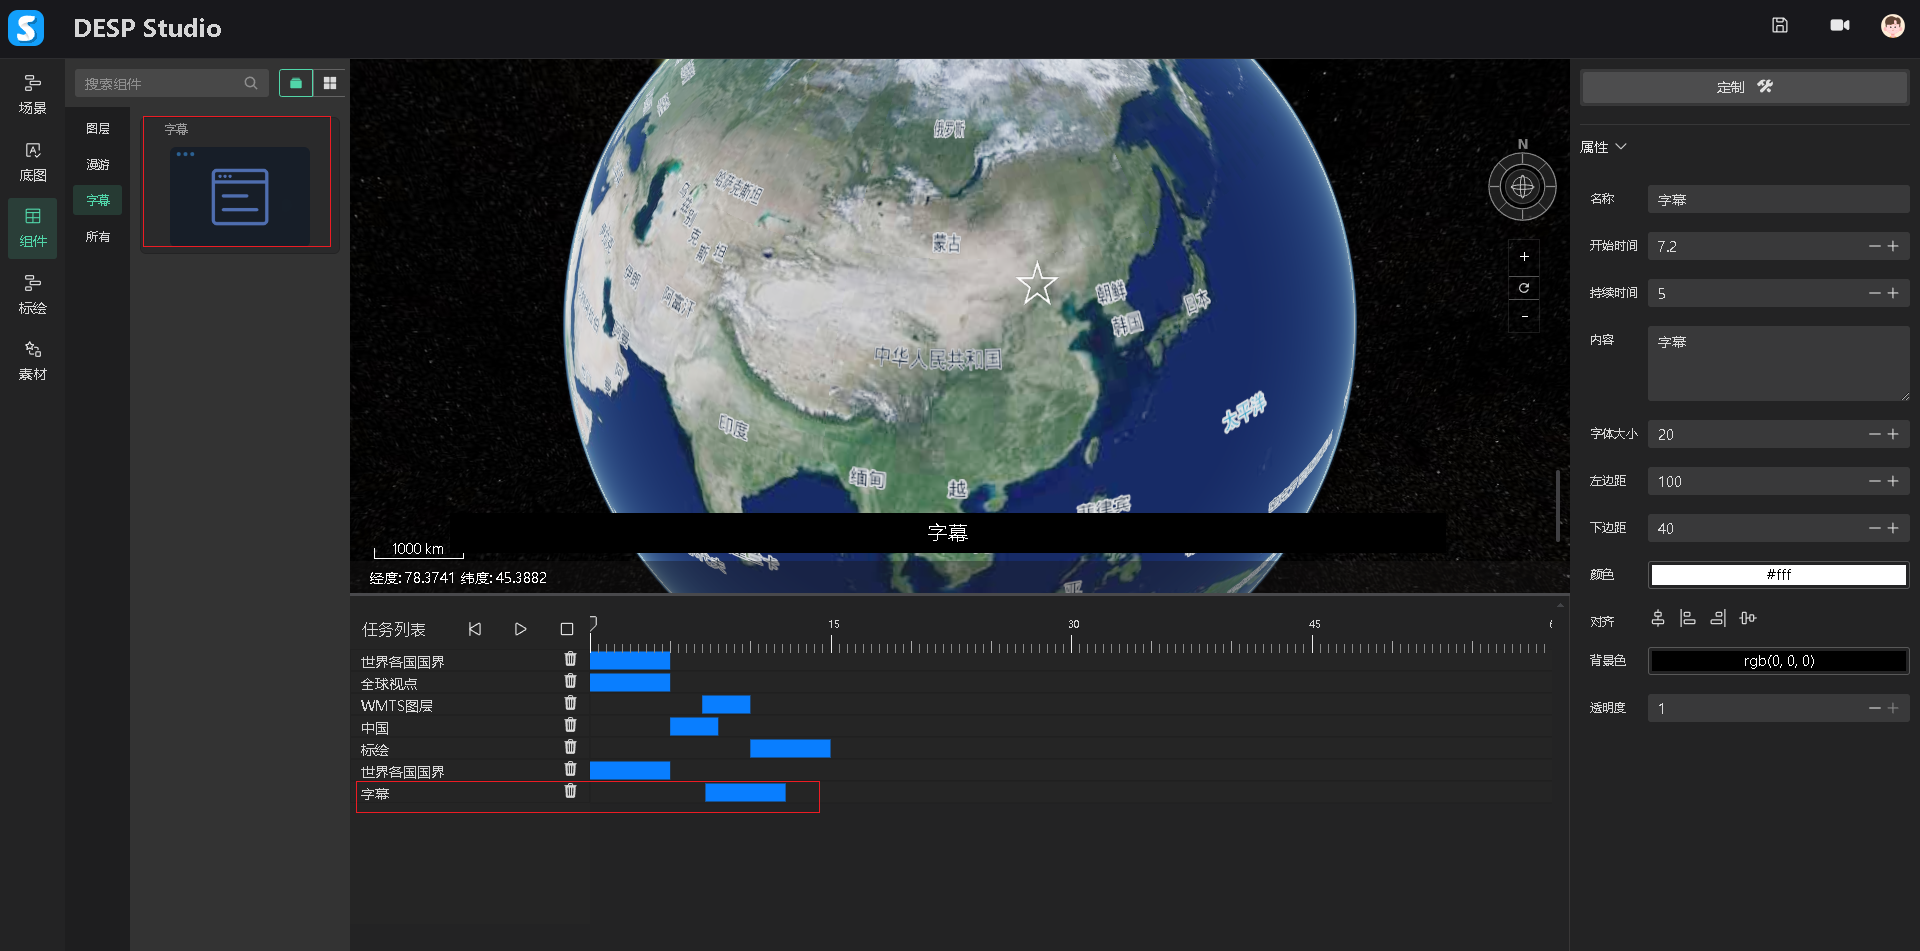Click the map reset view icon
1920x951 pixels.
tap(1523, 288)
